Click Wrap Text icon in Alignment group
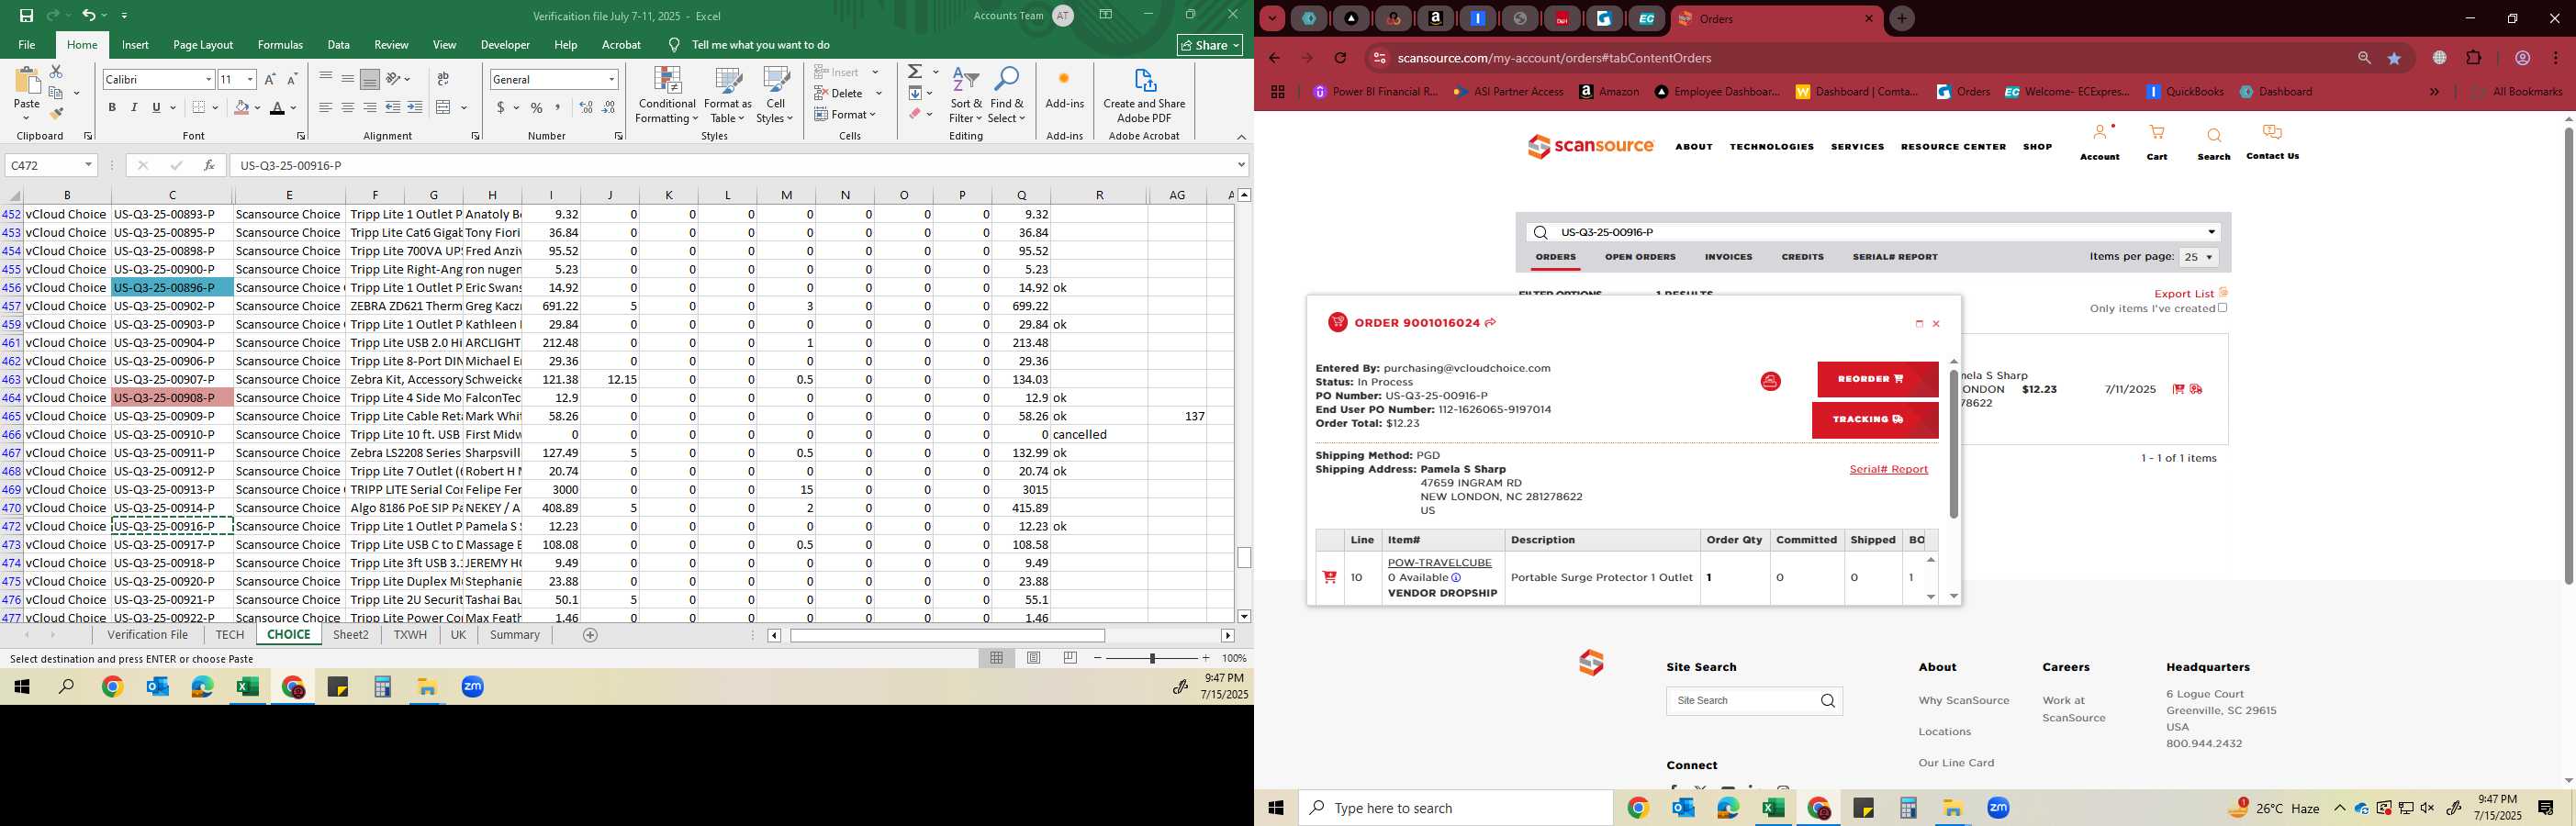Screen dimensions: 2576x826 443,79
